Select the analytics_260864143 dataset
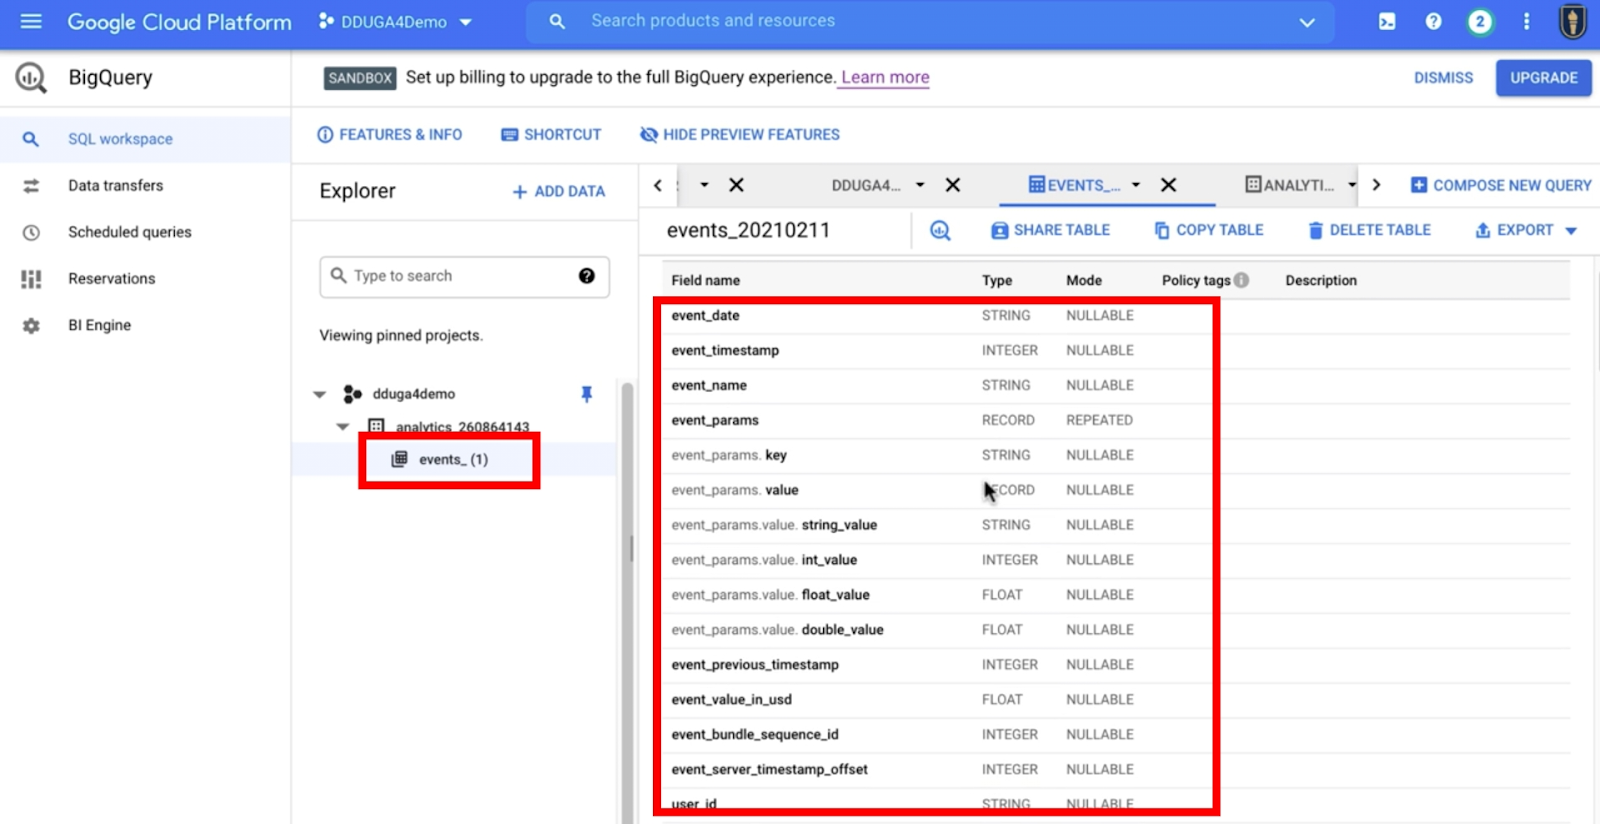 [x=462, y=427]
